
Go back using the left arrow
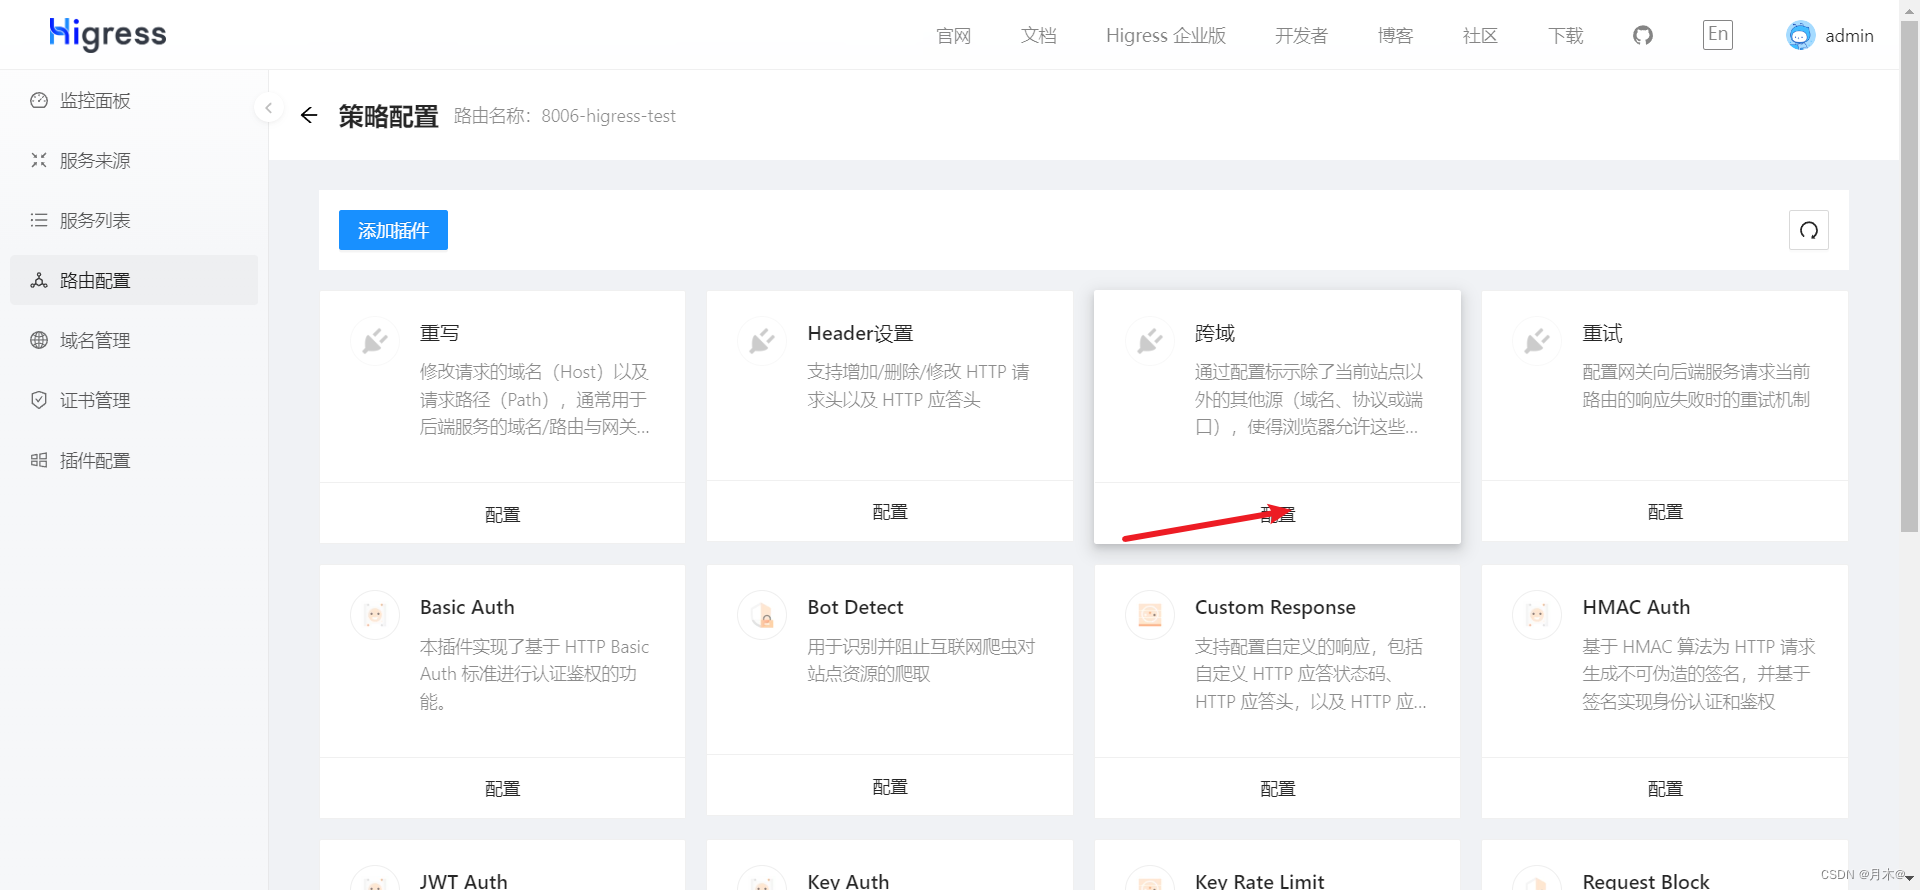309,116
